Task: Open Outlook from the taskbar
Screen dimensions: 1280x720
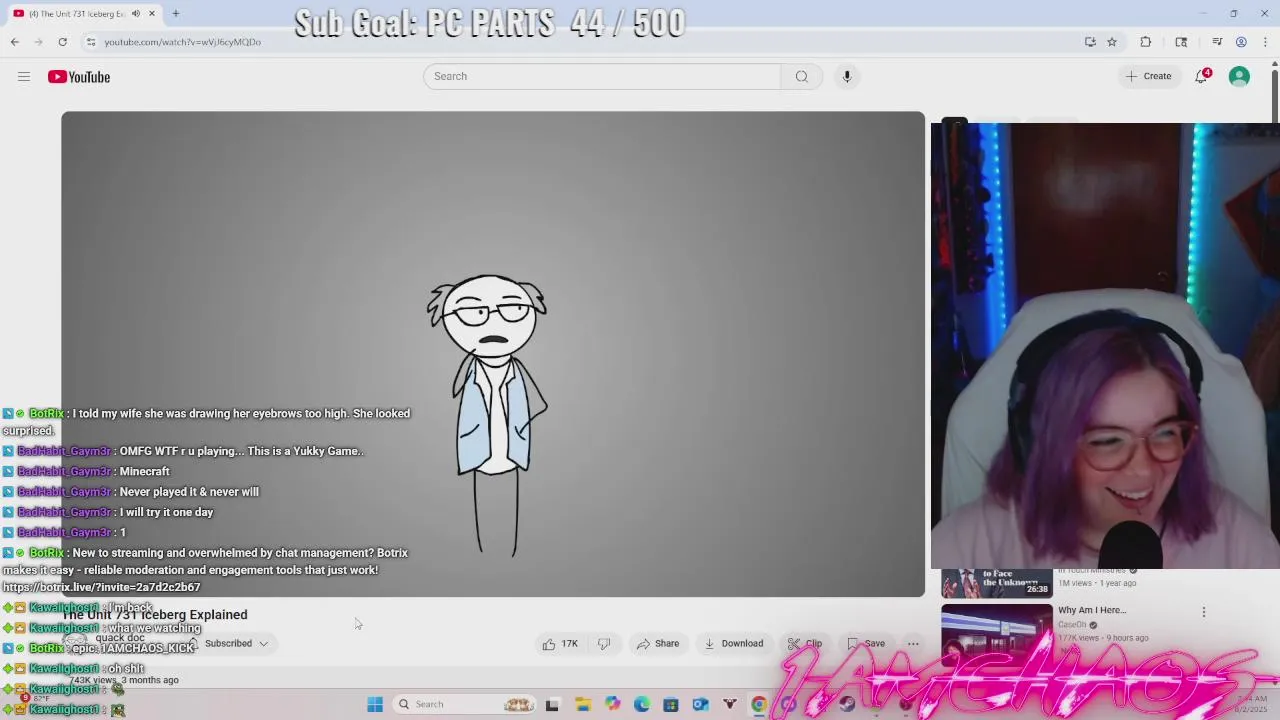Action: (x=701, y=704)
